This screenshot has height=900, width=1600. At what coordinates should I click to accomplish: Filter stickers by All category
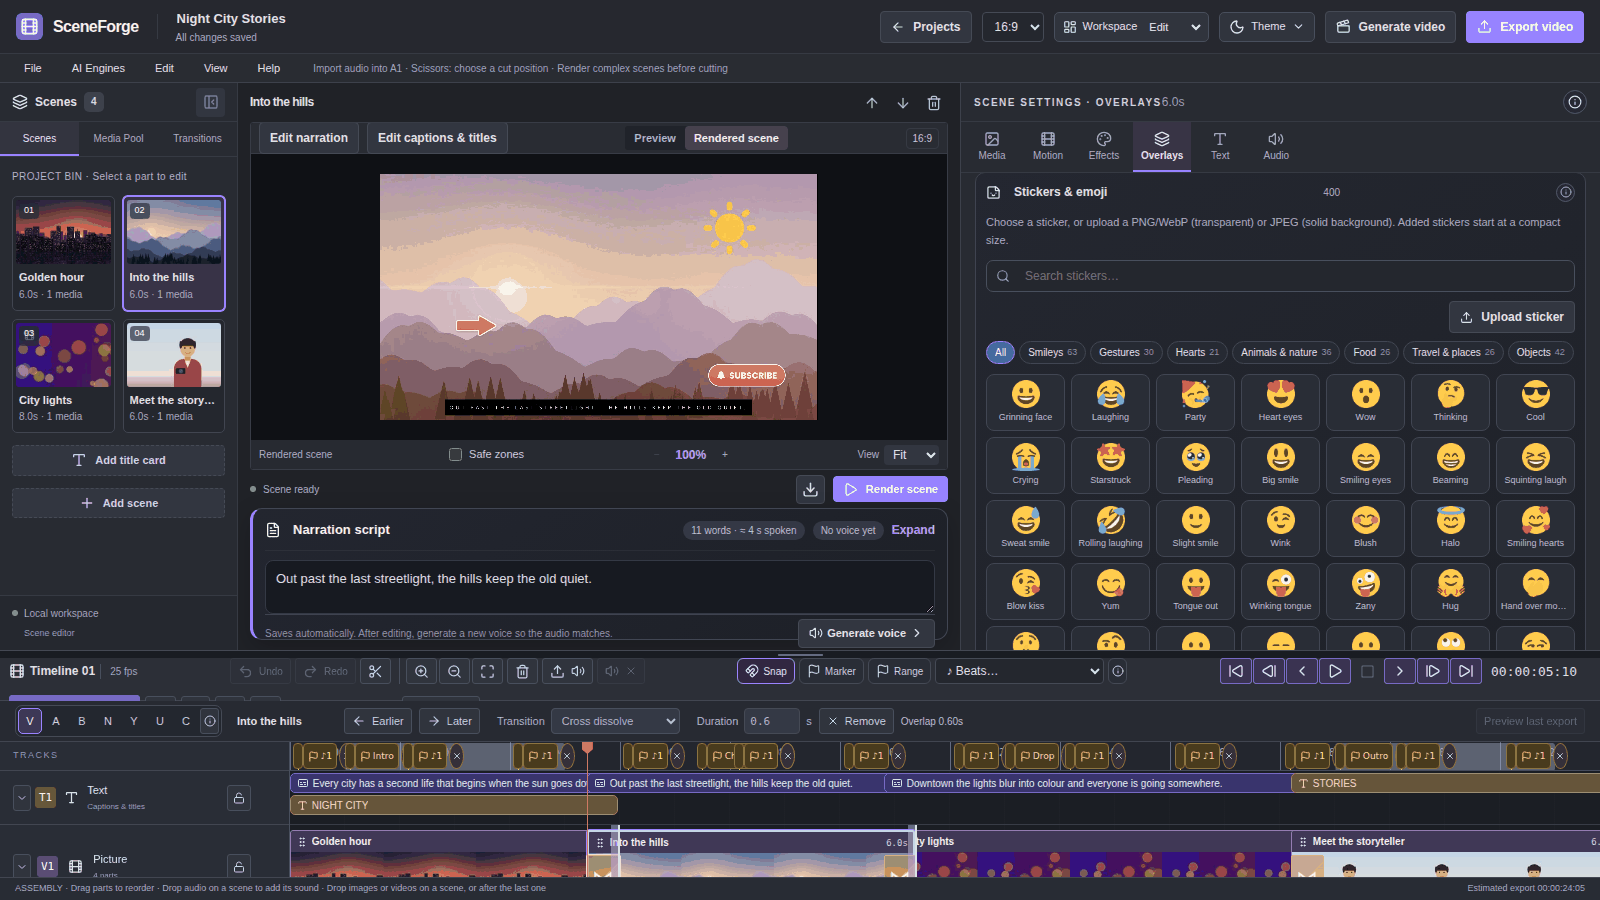[1000, 352]
